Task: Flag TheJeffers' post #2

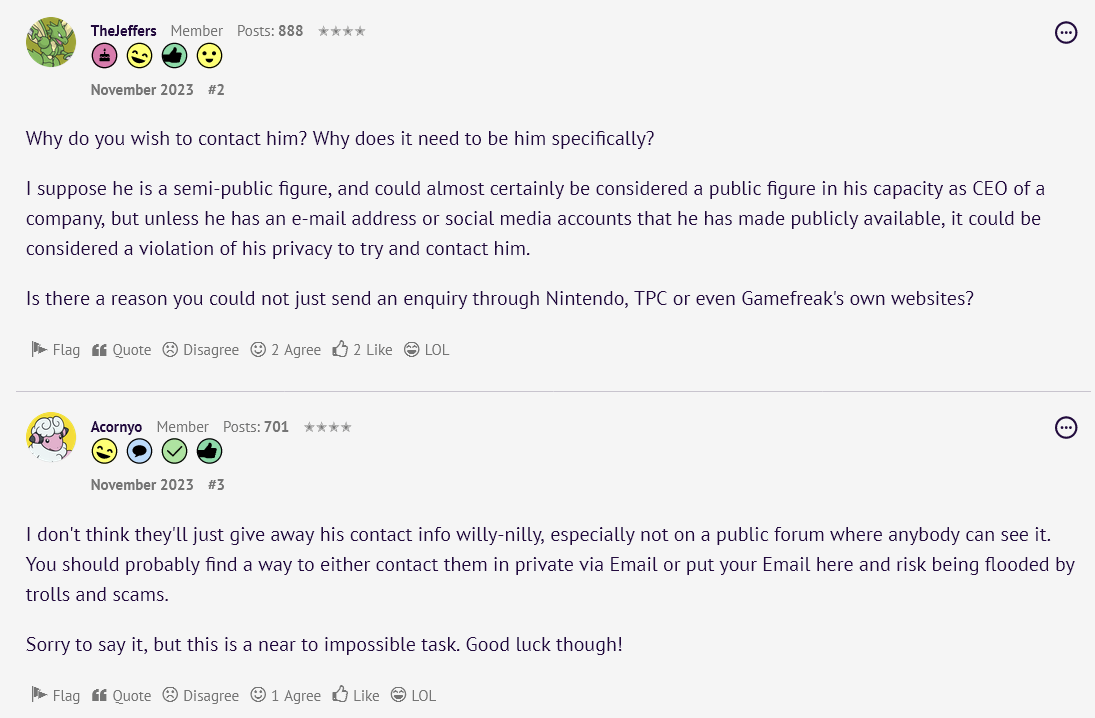Action: (x=56, y=350)
